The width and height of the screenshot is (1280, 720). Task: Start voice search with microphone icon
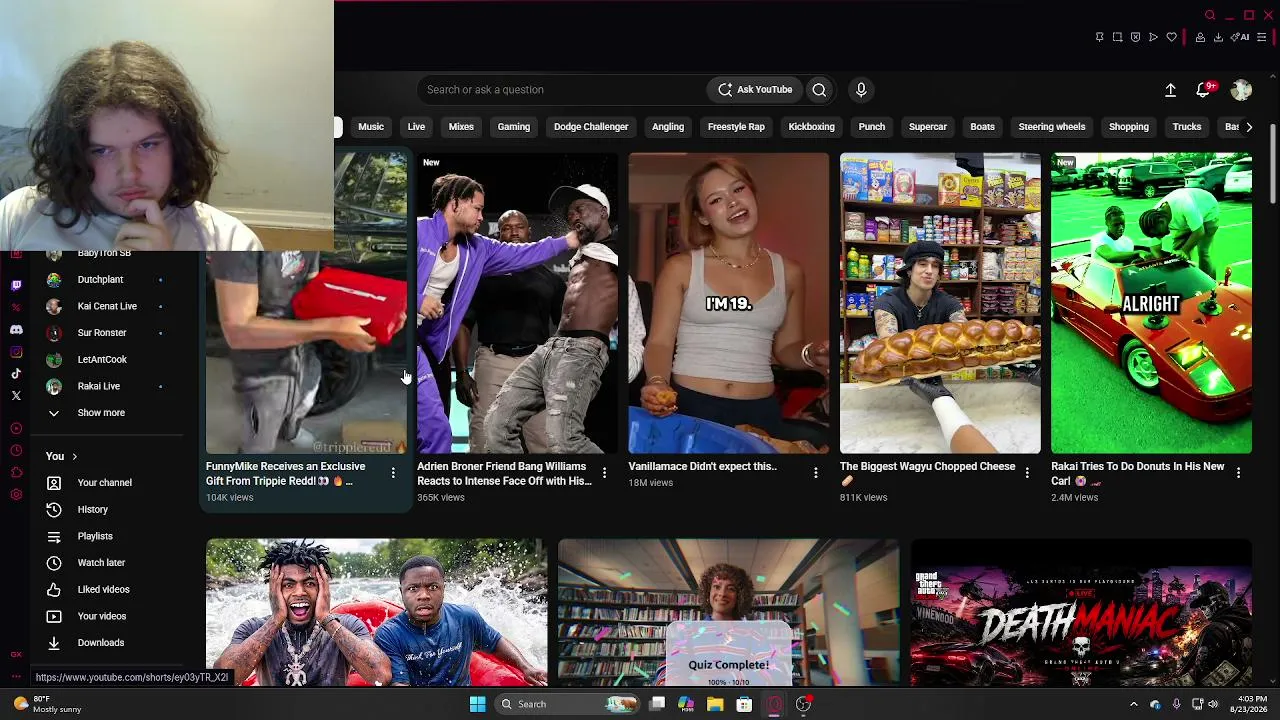click(x=861, y=90)
